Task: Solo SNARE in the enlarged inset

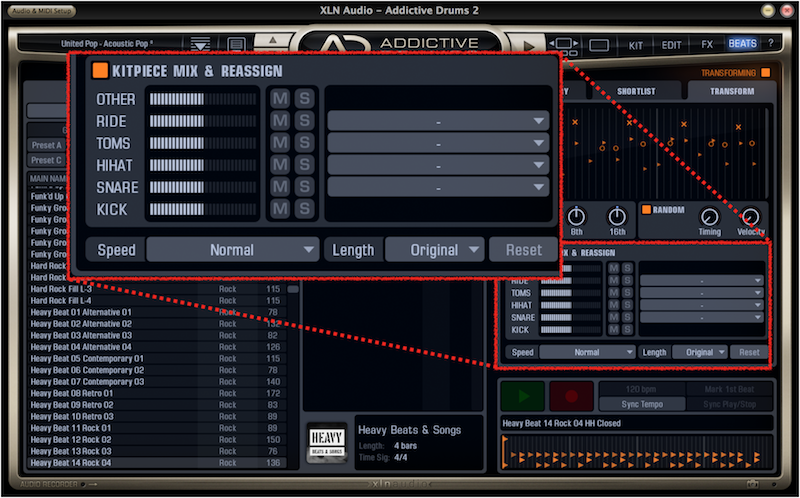Action: [x=305, y=187]
